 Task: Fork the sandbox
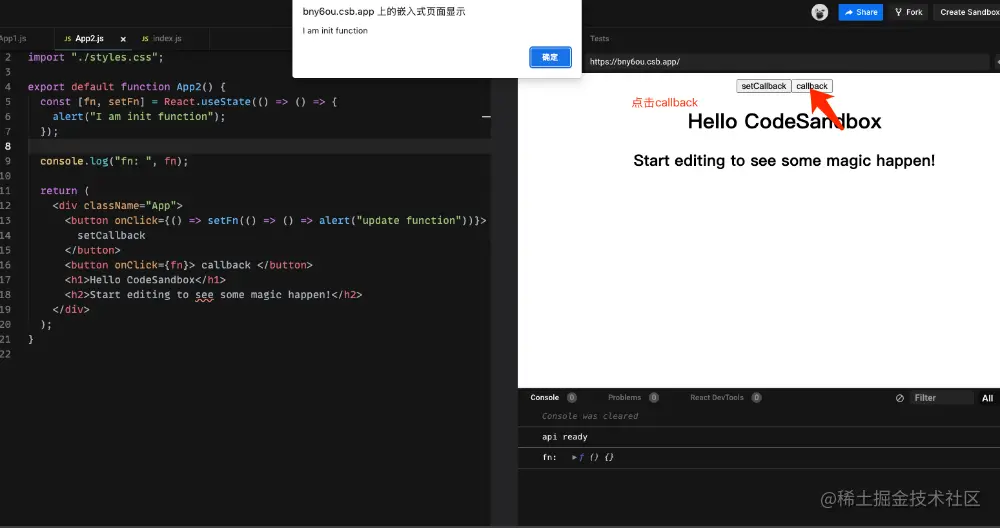tap(908, 12)
